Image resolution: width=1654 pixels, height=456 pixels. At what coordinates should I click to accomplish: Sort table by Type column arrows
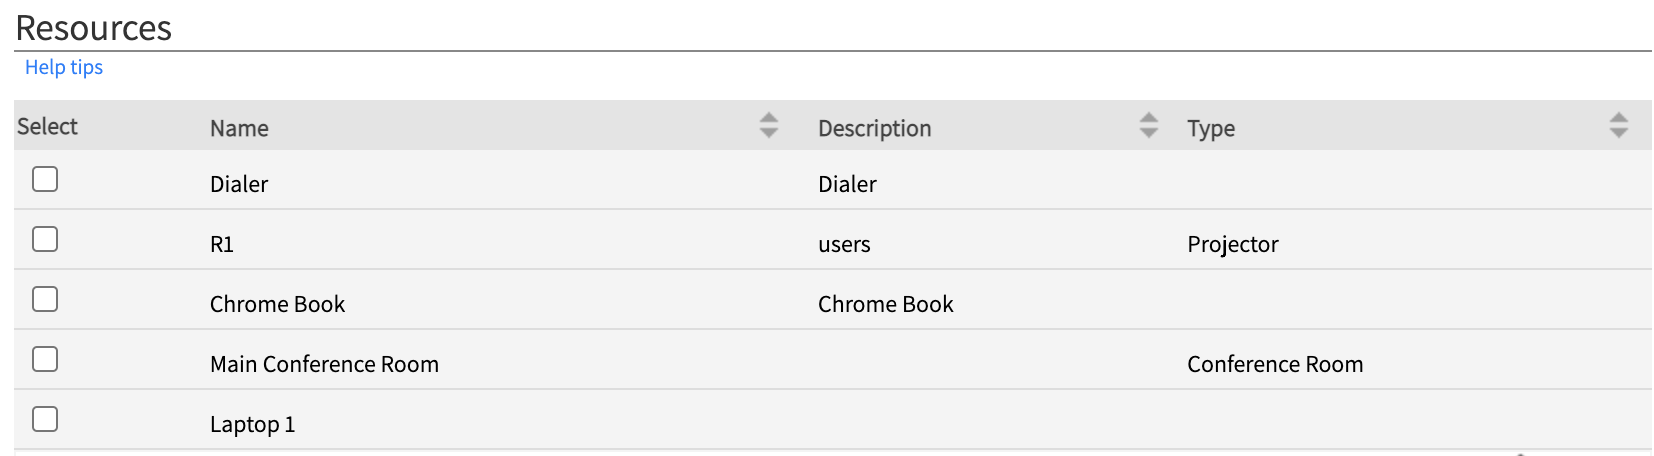1618,125
